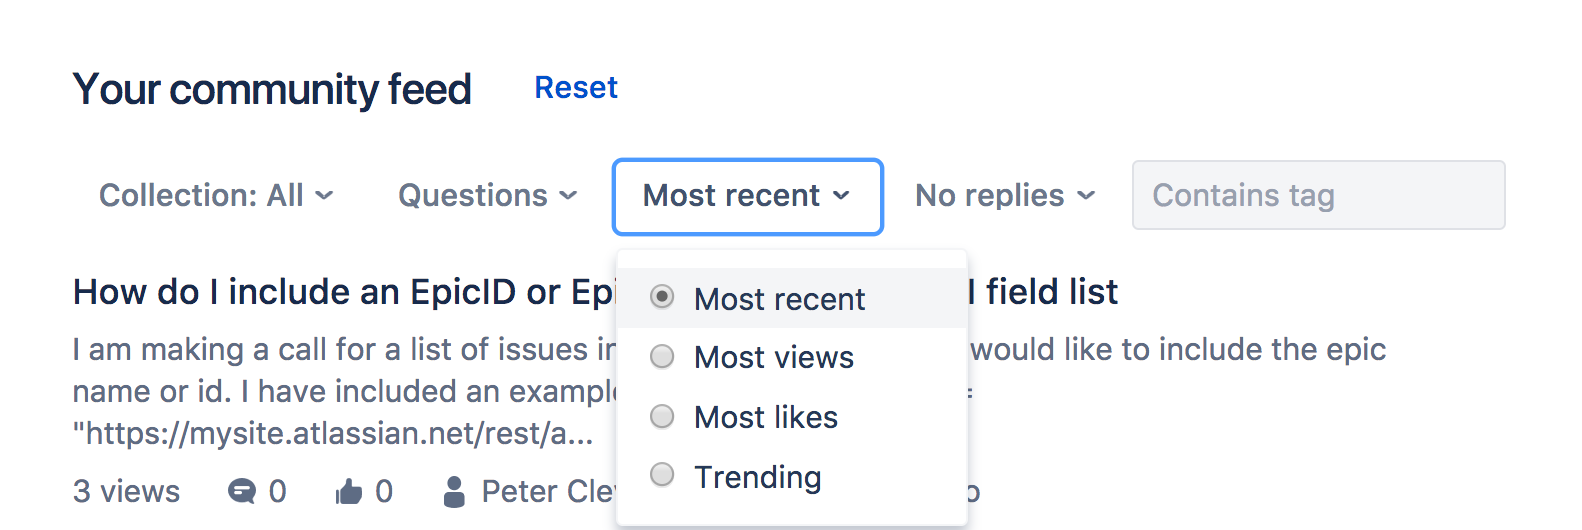
Task: Click the thumbs-up likes icon
Action: 349,491
